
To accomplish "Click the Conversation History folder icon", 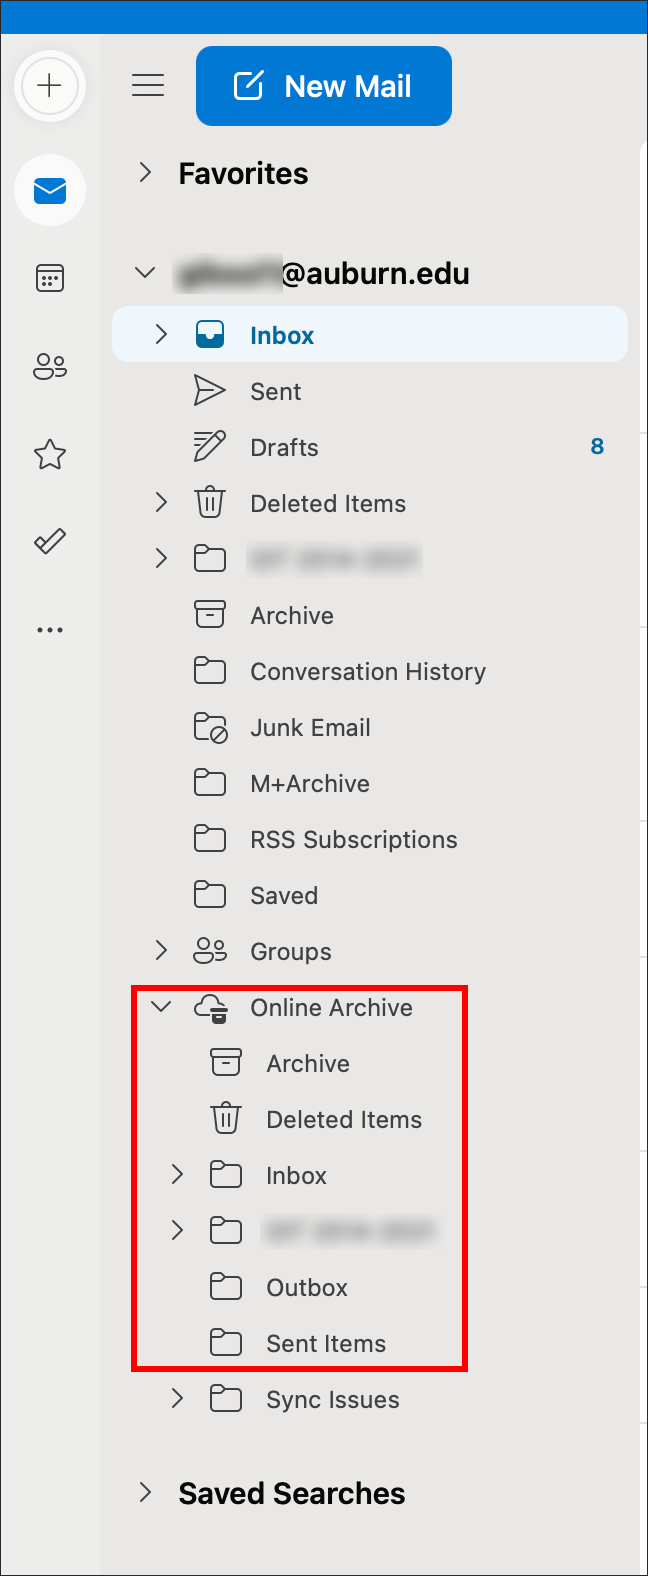I will 210,671.
